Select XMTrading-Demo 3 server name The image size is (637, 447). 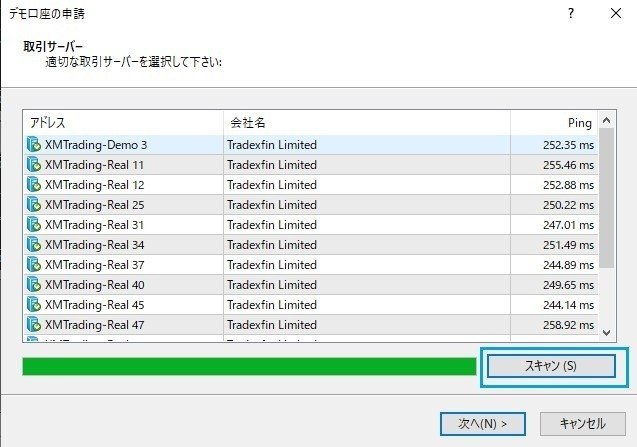point(96,145)
